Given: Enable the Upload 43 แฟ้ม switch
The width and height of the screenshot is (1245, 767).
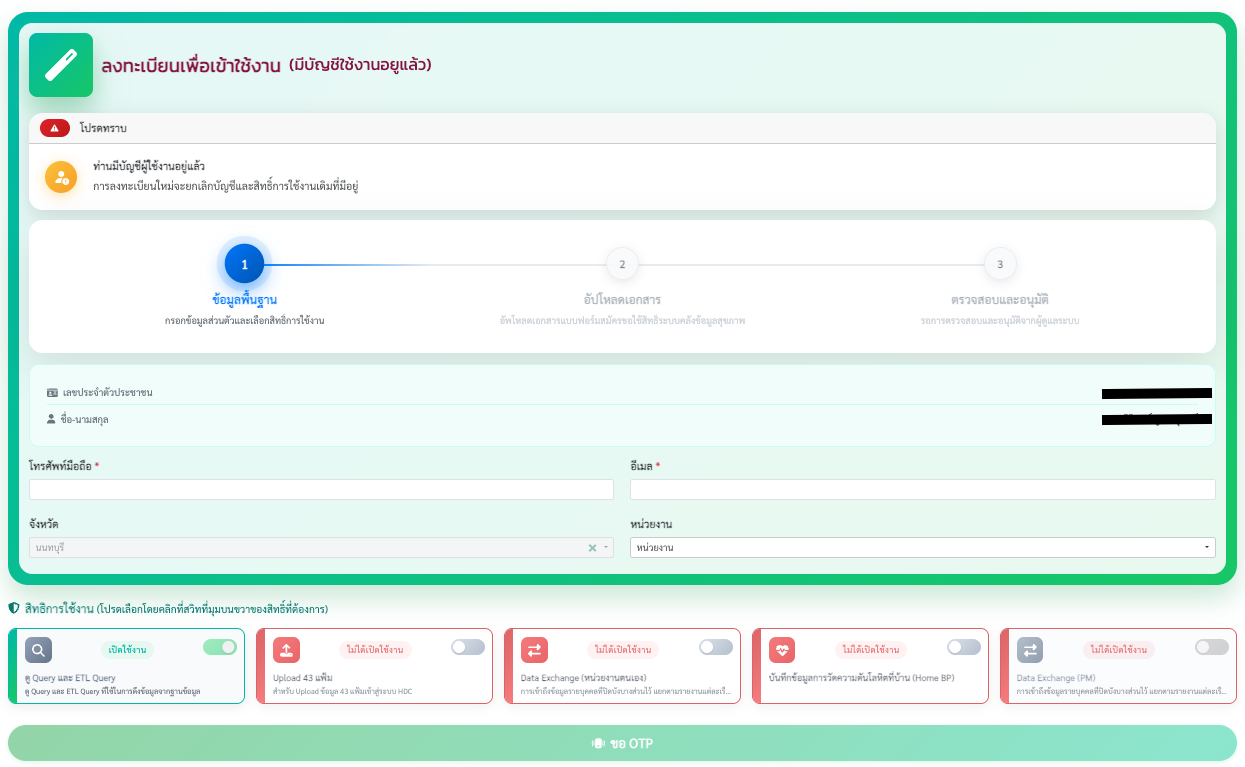Looking at the screenshot, I should pyautogui.click(x=468, y=647).
